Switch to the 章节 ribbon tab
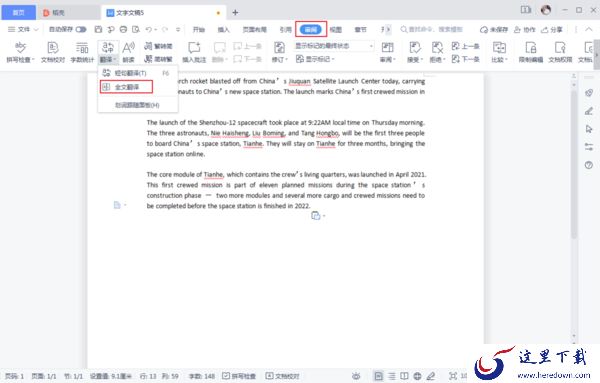 pyautogui.click(x=360, y=29)
